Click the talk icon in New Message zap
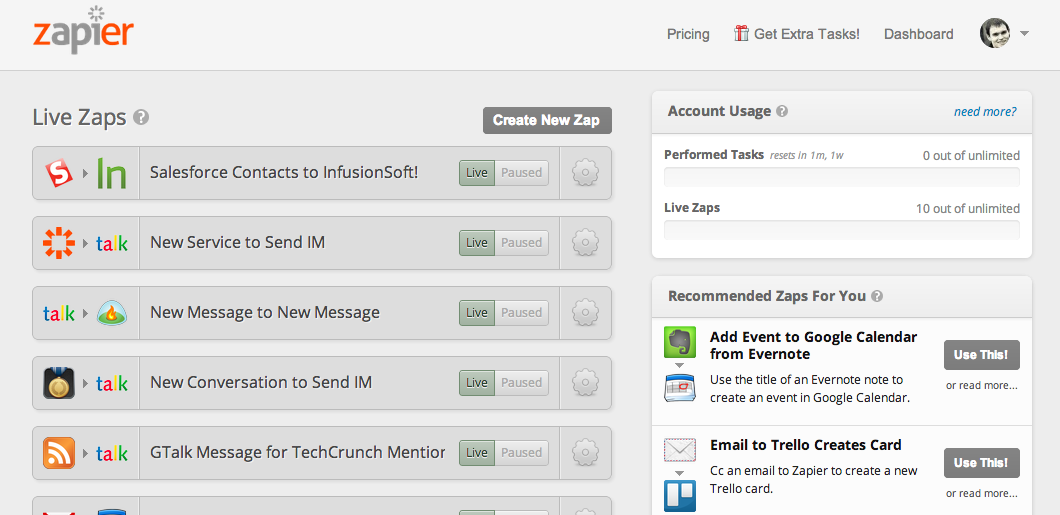Screen dimensions: 1060x515 click(x=59, y=314)
